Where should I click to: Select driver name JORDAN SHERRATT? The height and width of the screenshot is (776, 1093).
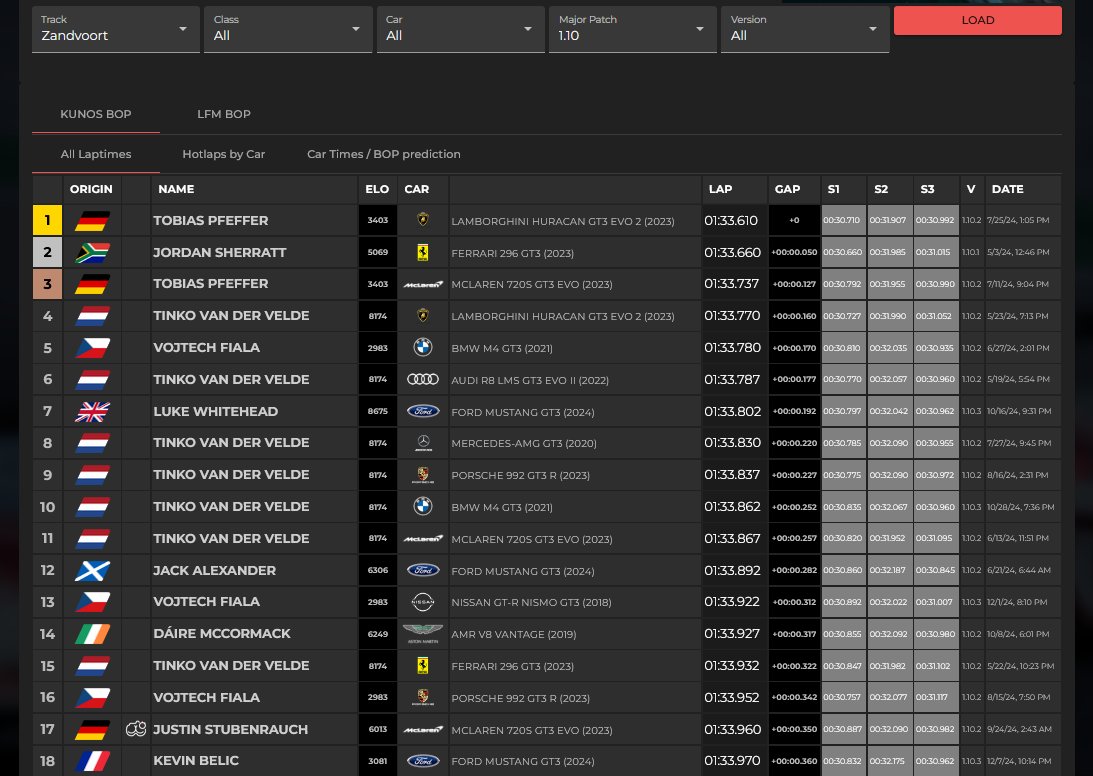pos(220,252)
